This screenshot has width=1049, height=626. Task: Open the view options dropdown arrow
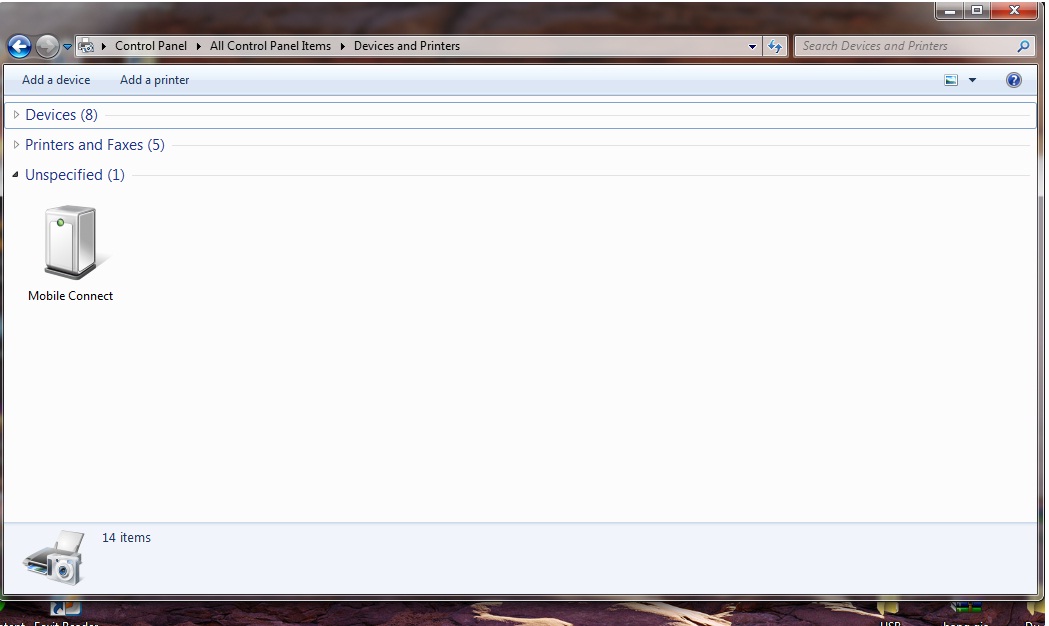[x=972, y=80]
